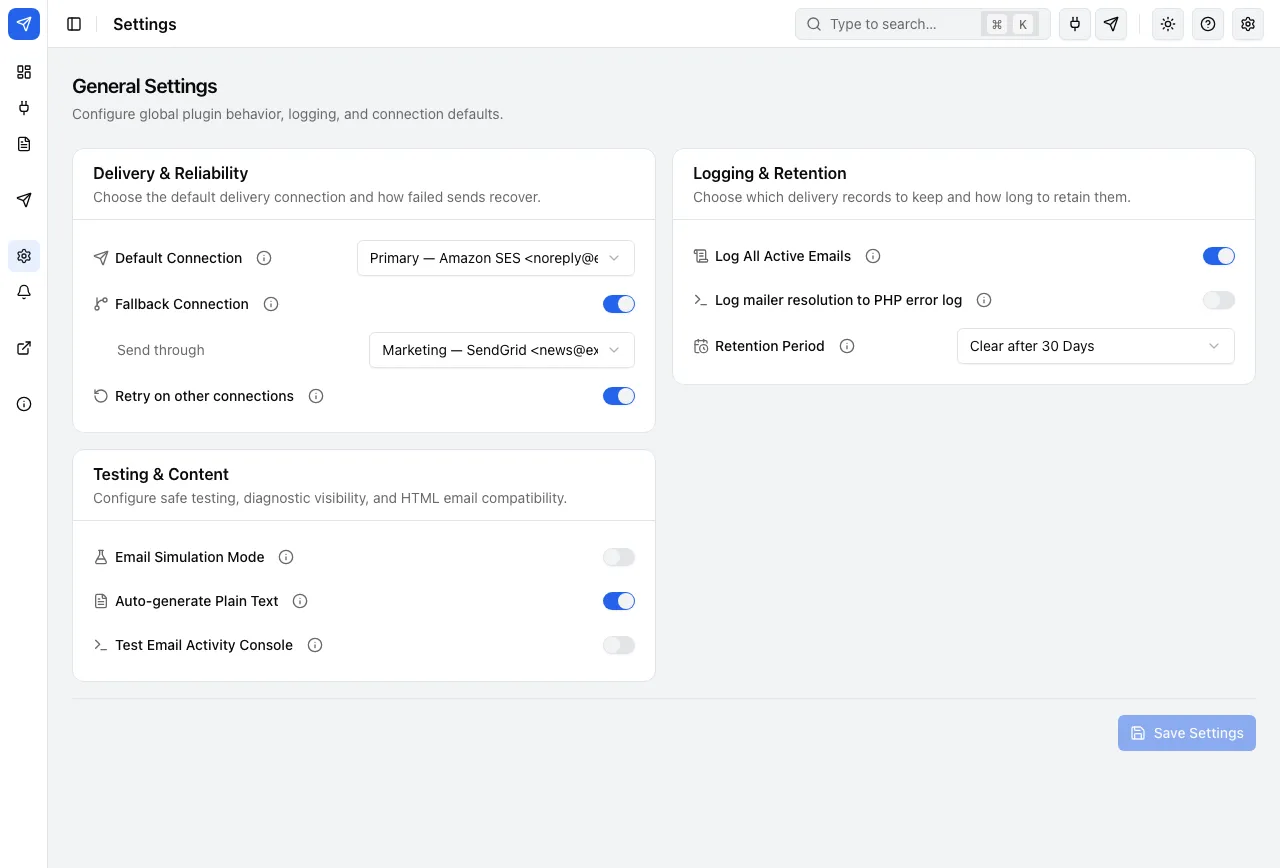Screen dimensions: 1280x868
Task: Click the General Settings heading
Action: [x=145, y=86]
